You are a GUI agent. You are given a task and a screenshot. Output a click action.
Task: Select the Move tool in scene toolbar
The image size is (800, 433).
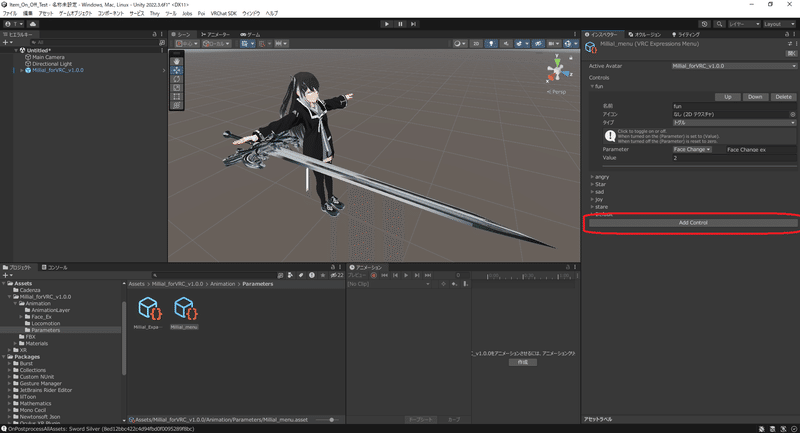[x=177, y=70]
